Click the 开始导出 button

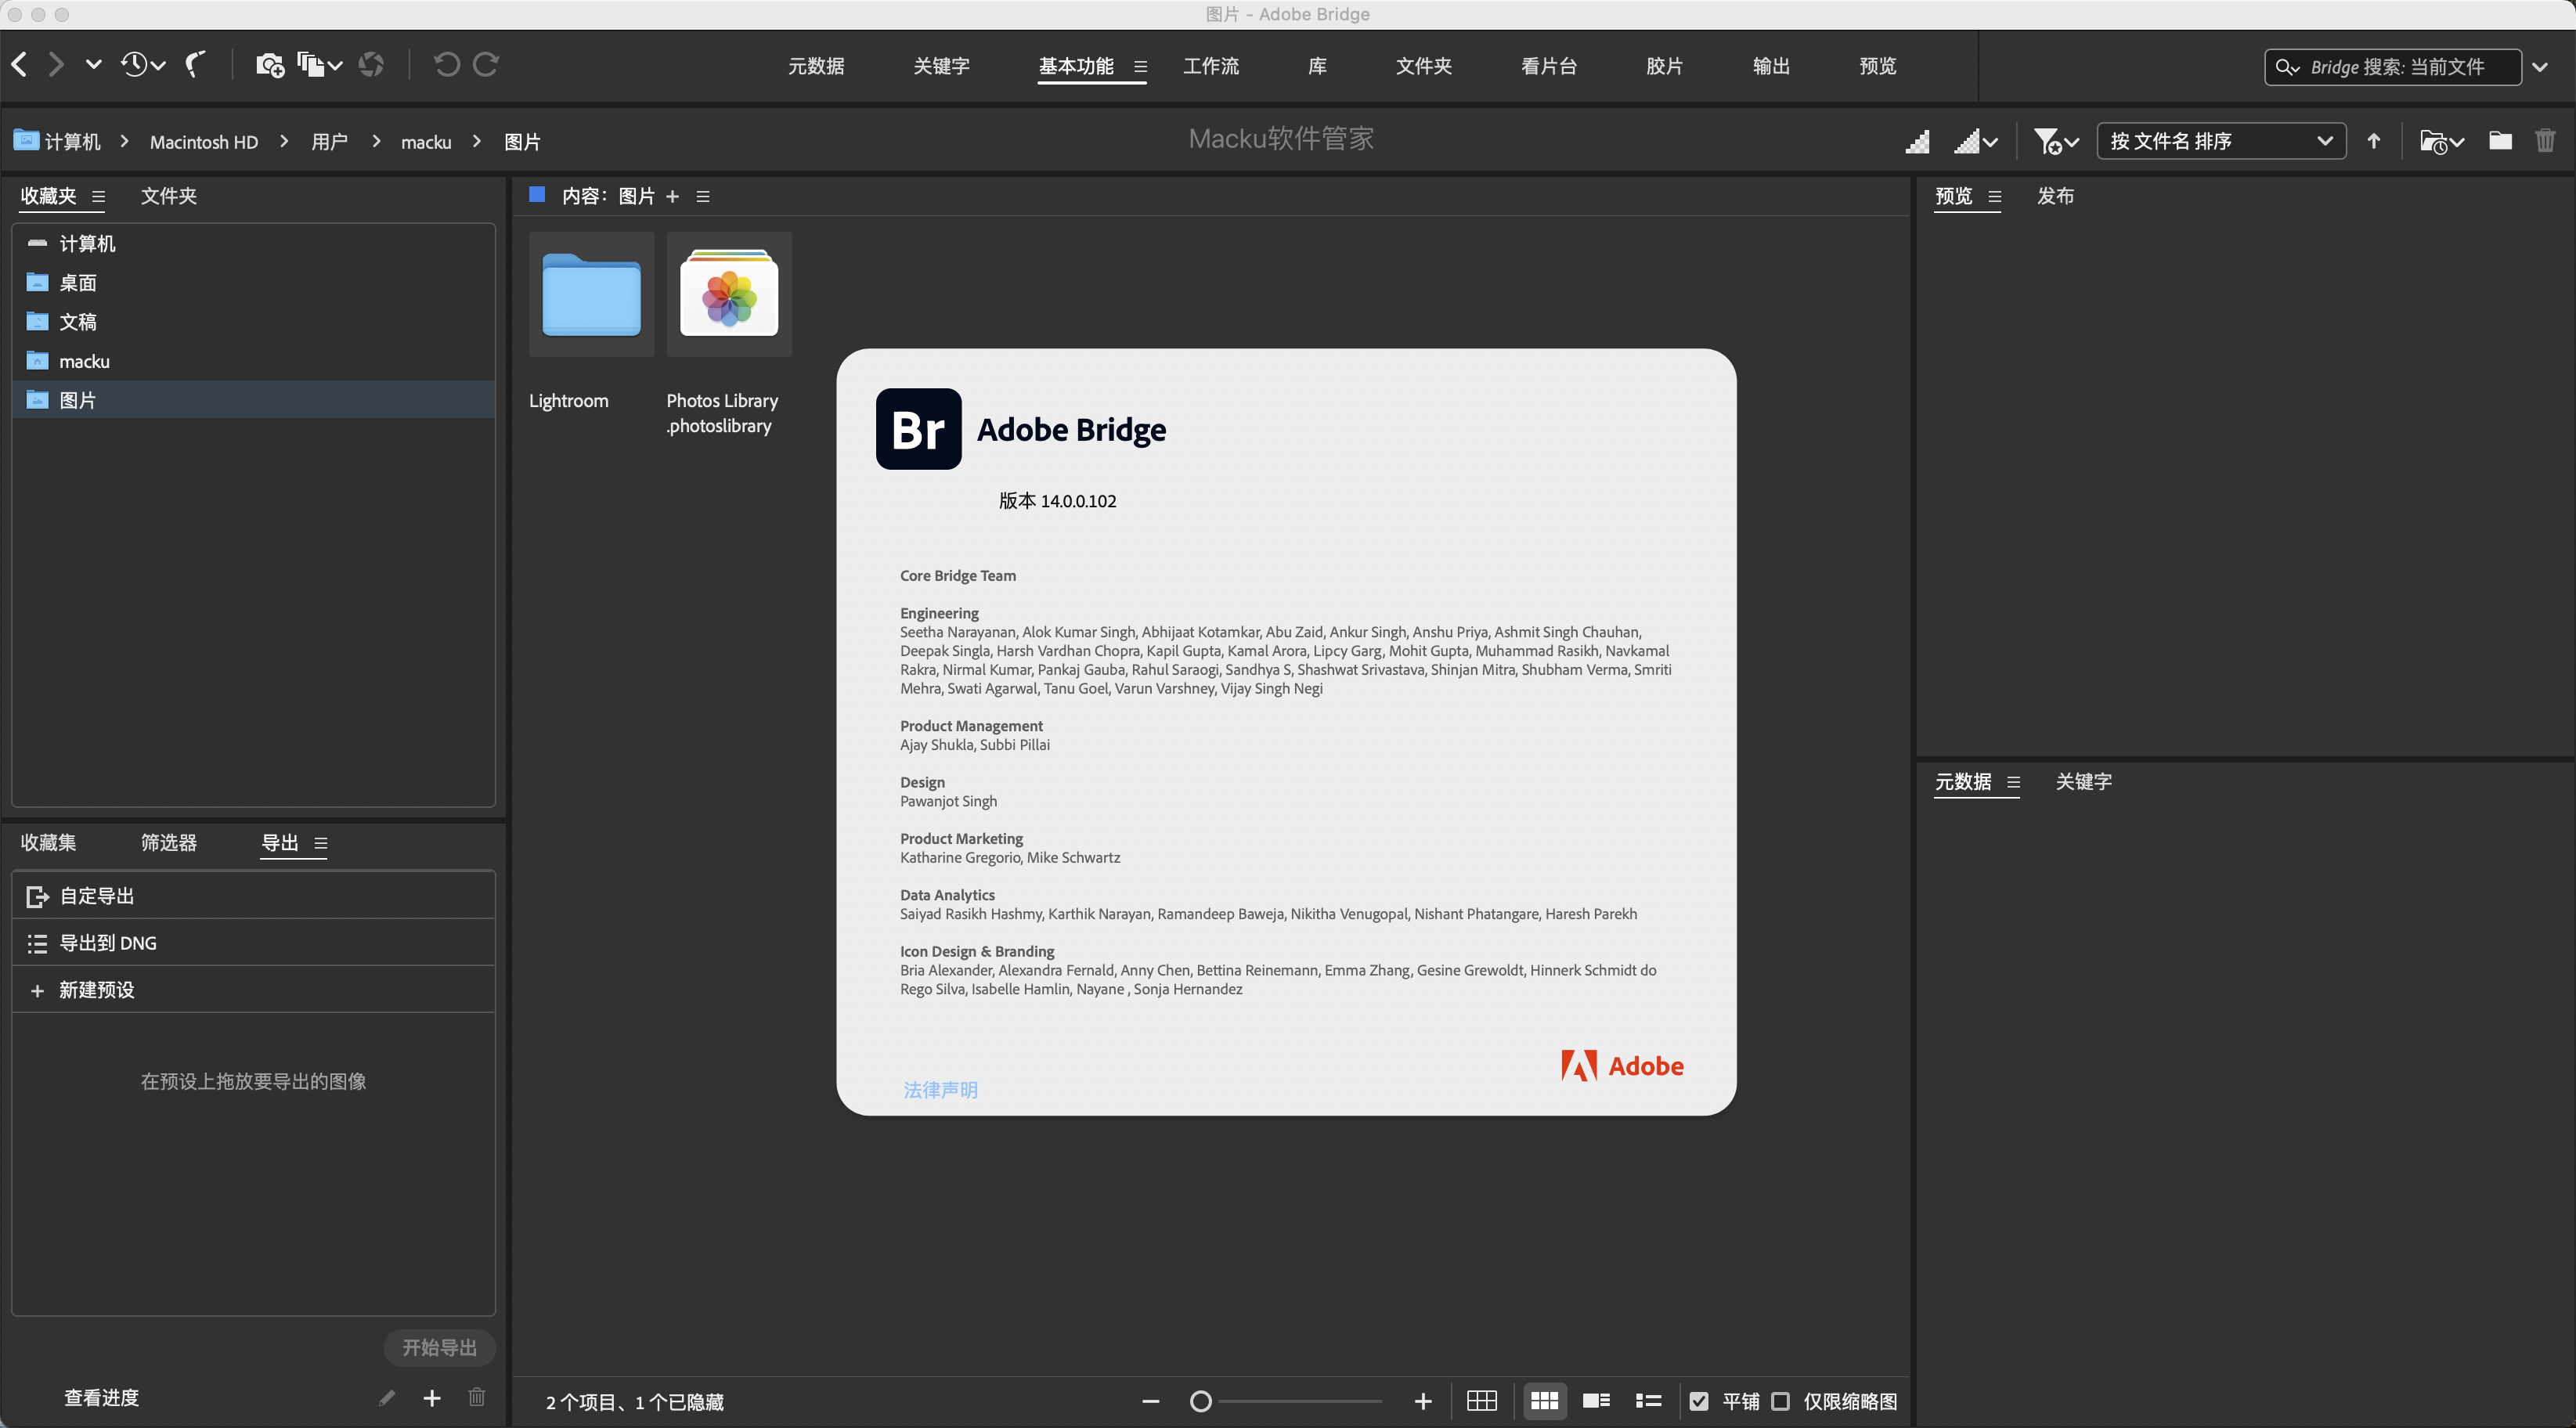click(x=439, y=1348)
